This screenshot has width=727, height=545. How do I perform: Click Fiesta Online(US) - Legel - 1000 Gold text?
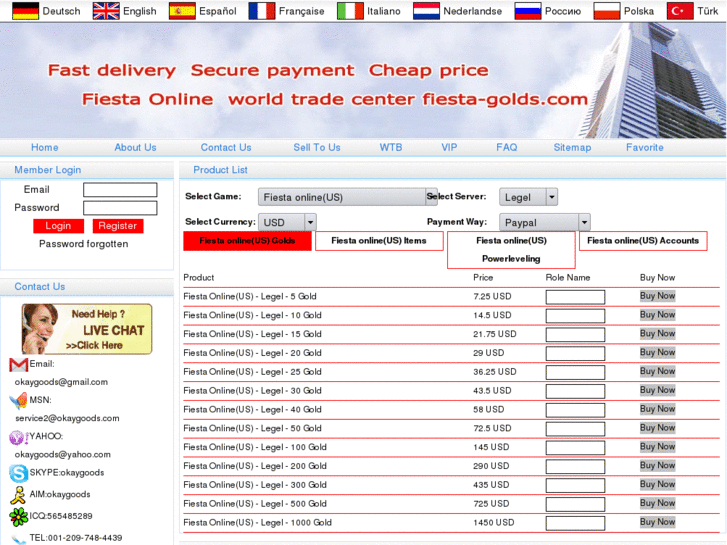(257, 523)
